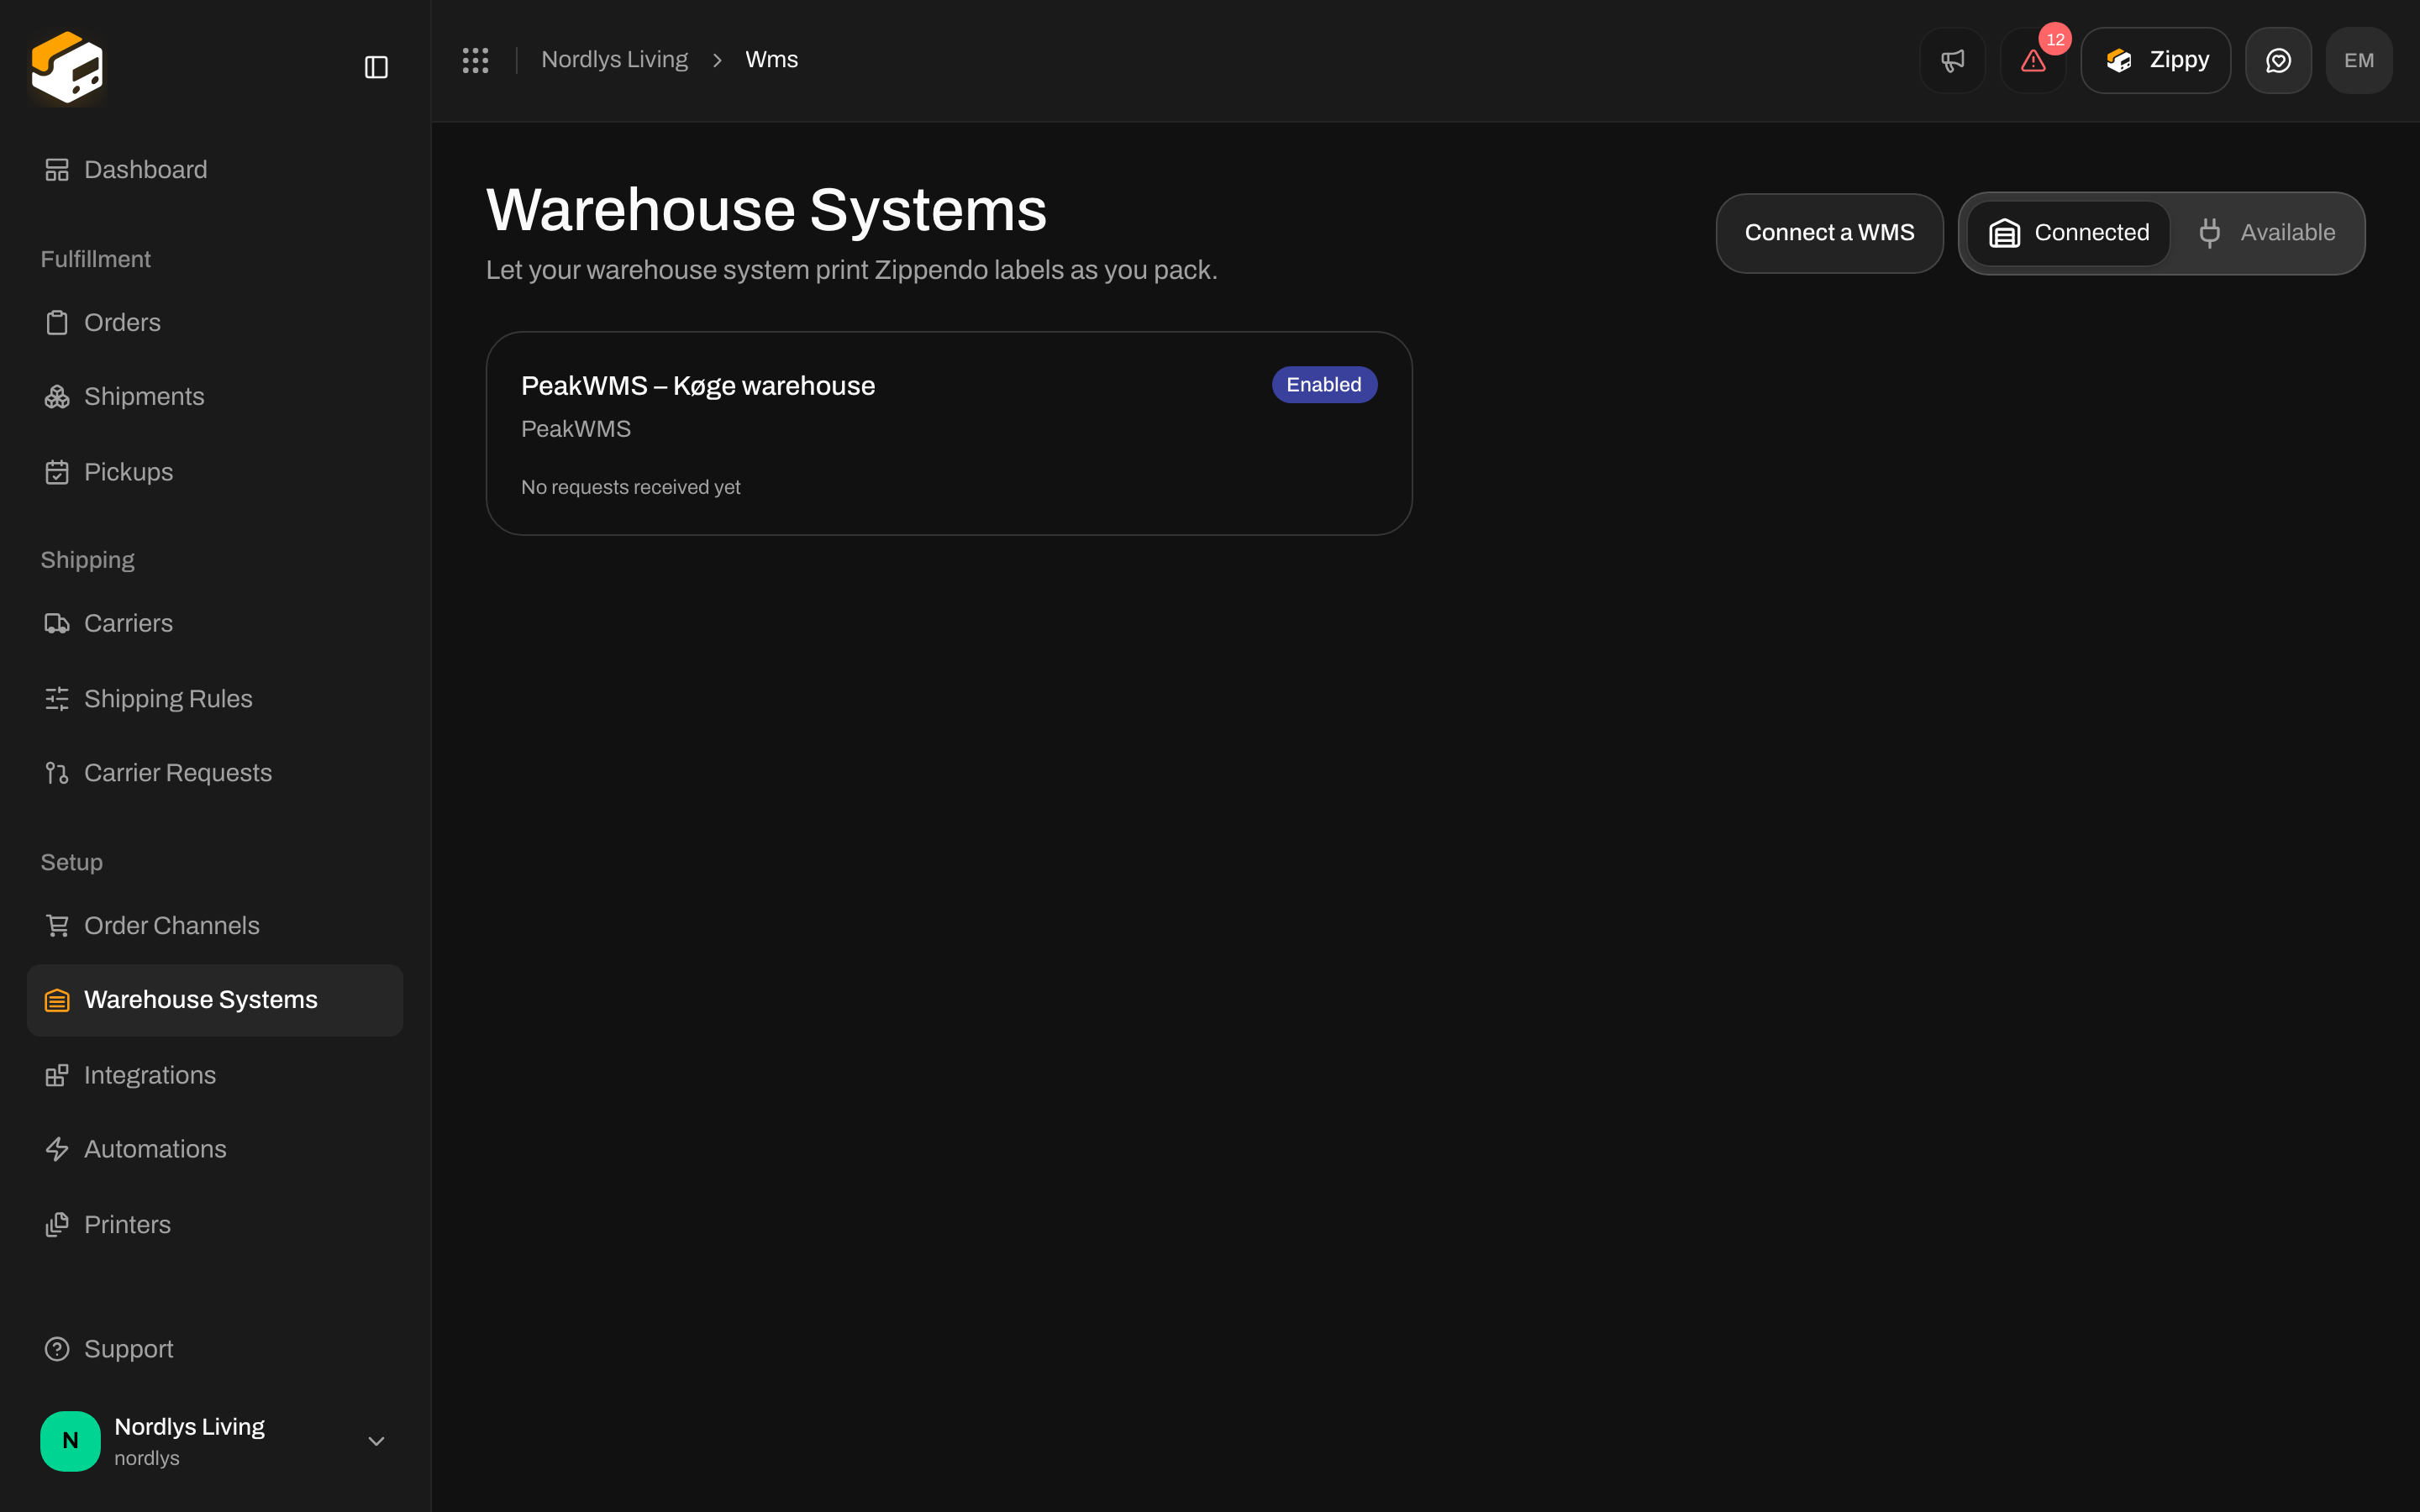The height and width of the screenshot is (1512, 2420).
Task: Open the Shipping Rules menu item
Action: point(215,699)
